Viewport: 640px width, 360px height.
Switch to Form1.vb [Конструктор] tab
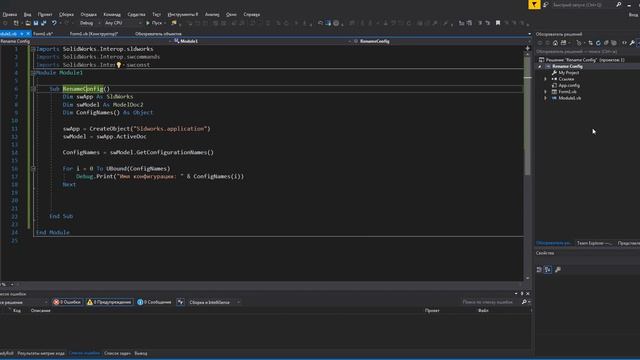pos(94,34)
